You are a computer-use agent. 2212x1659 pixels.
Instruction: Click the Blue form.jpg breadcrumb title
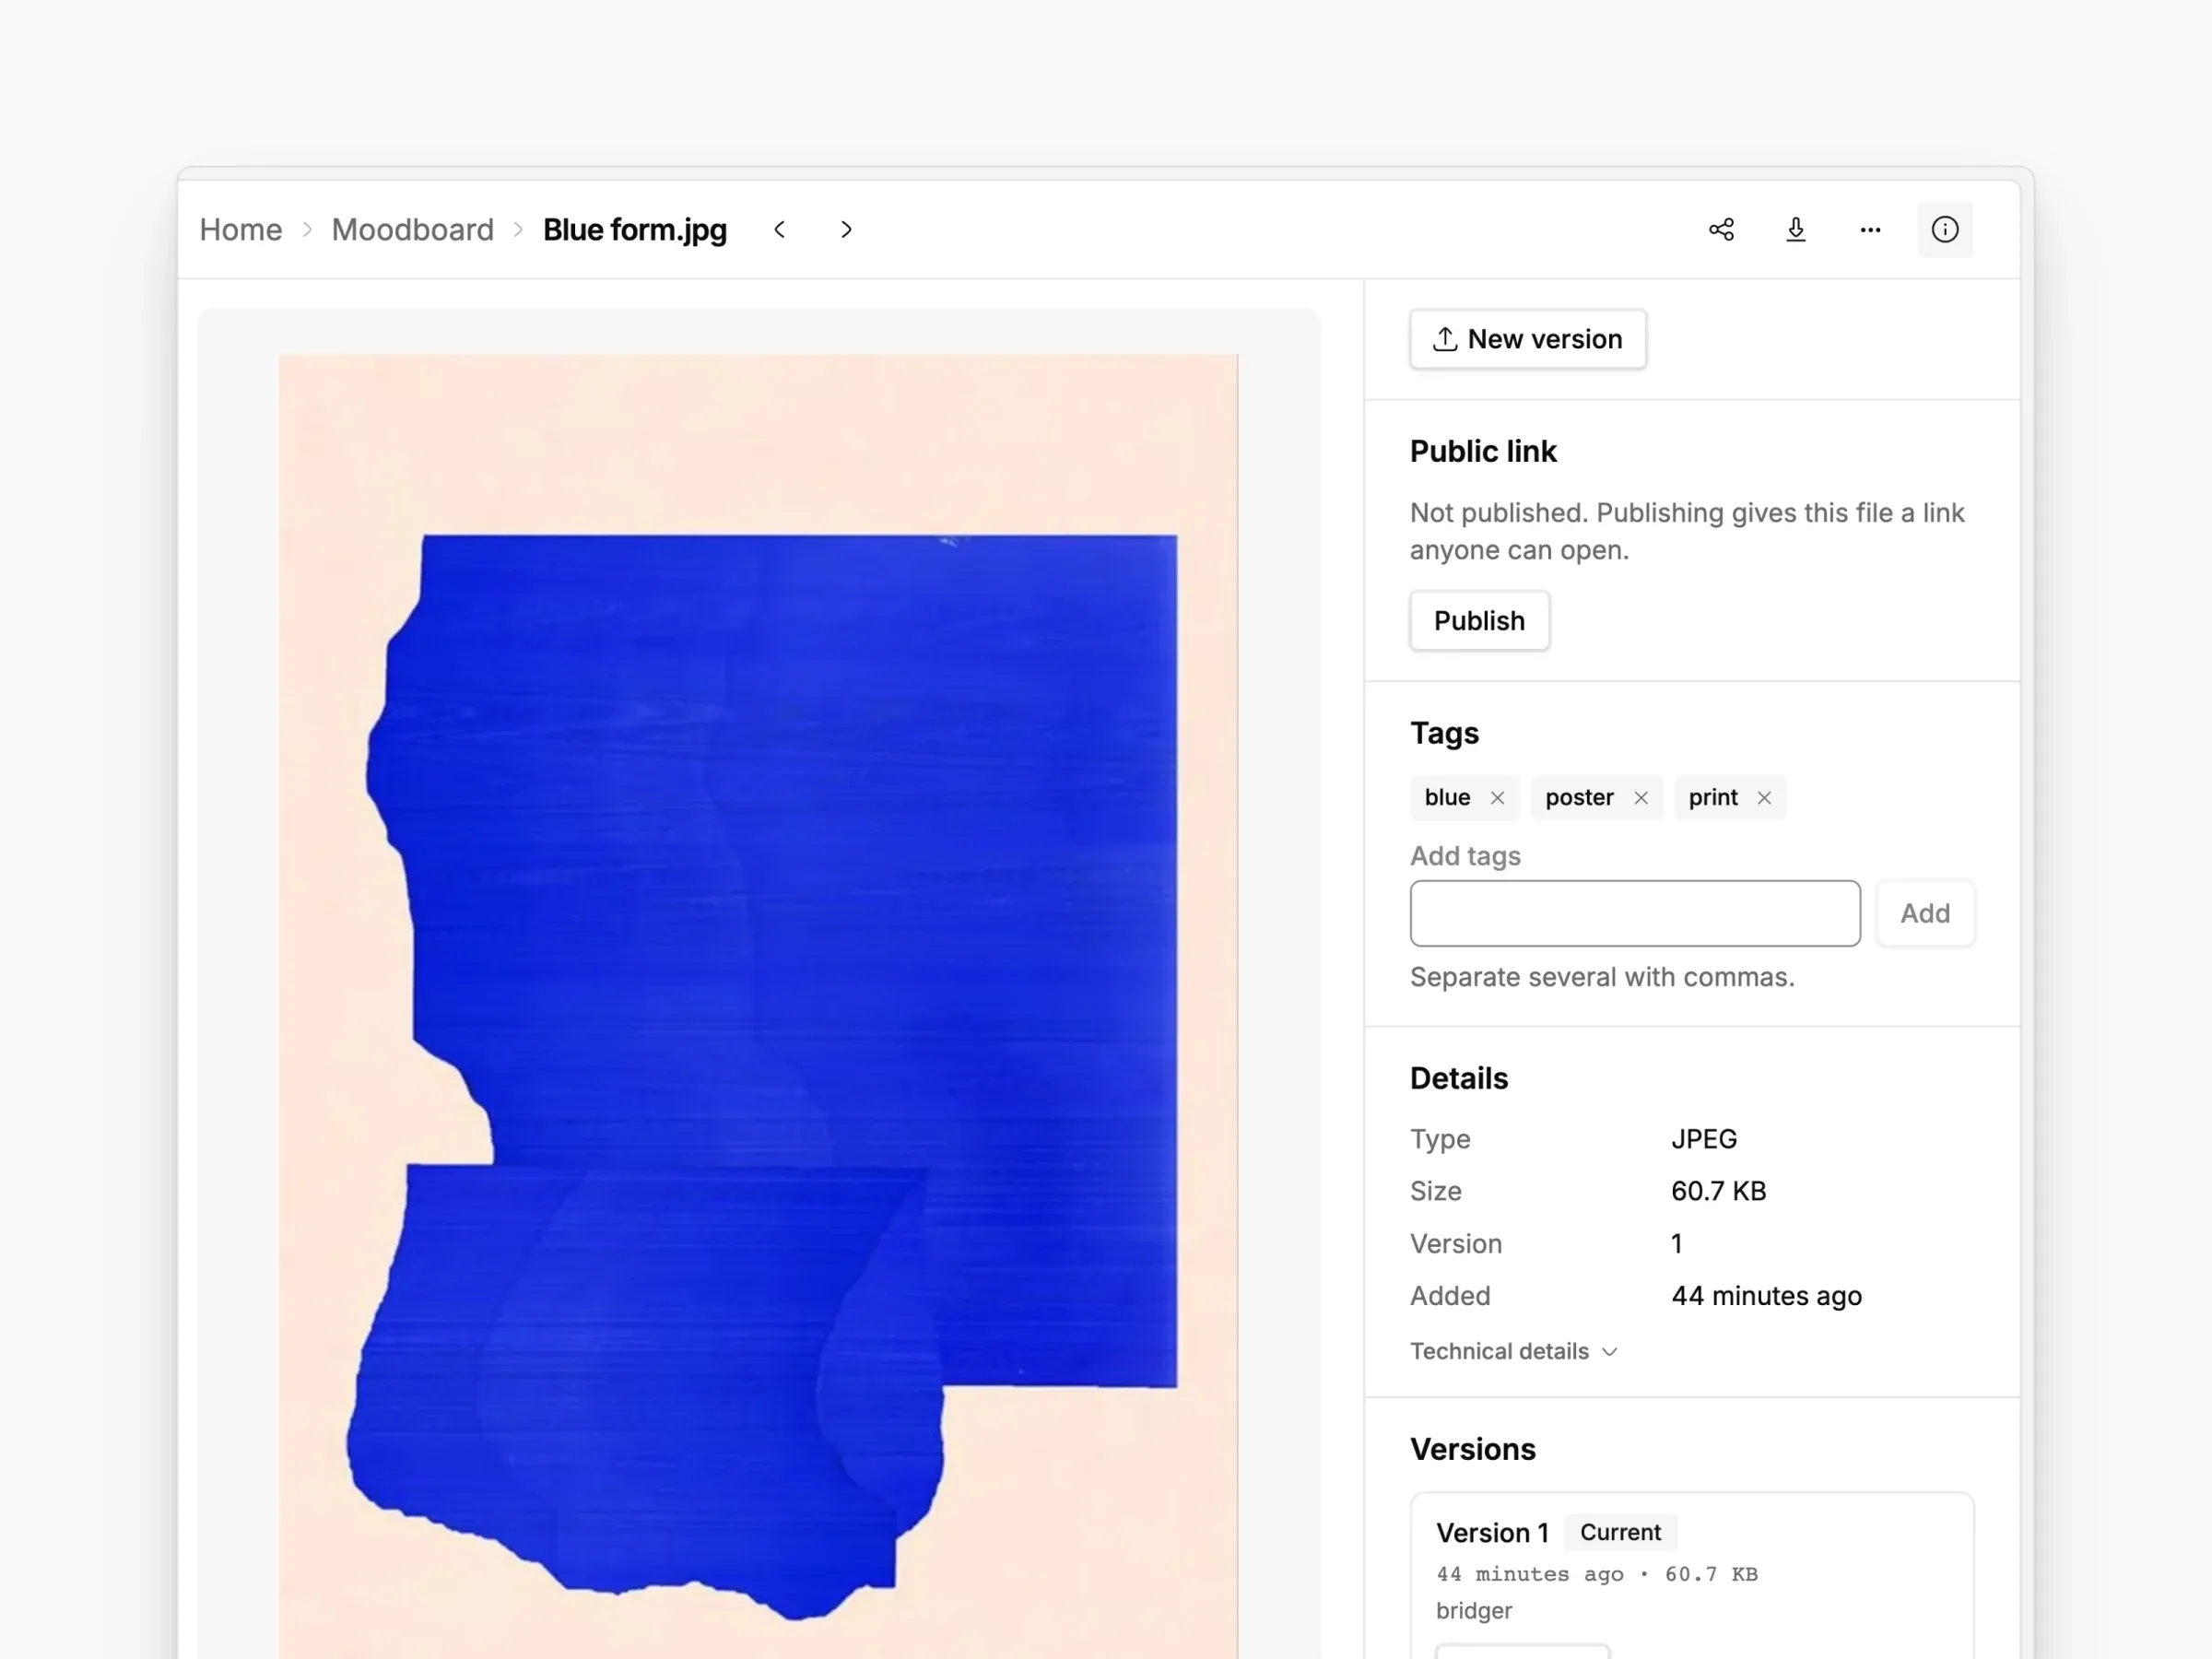click(x=635, y=230)
